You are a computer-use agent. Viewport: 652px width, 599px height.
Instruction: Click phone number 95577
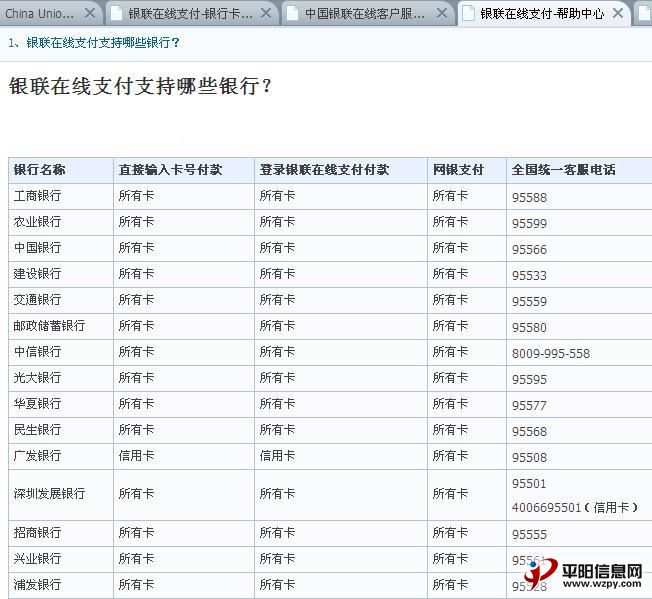[529, 405]
